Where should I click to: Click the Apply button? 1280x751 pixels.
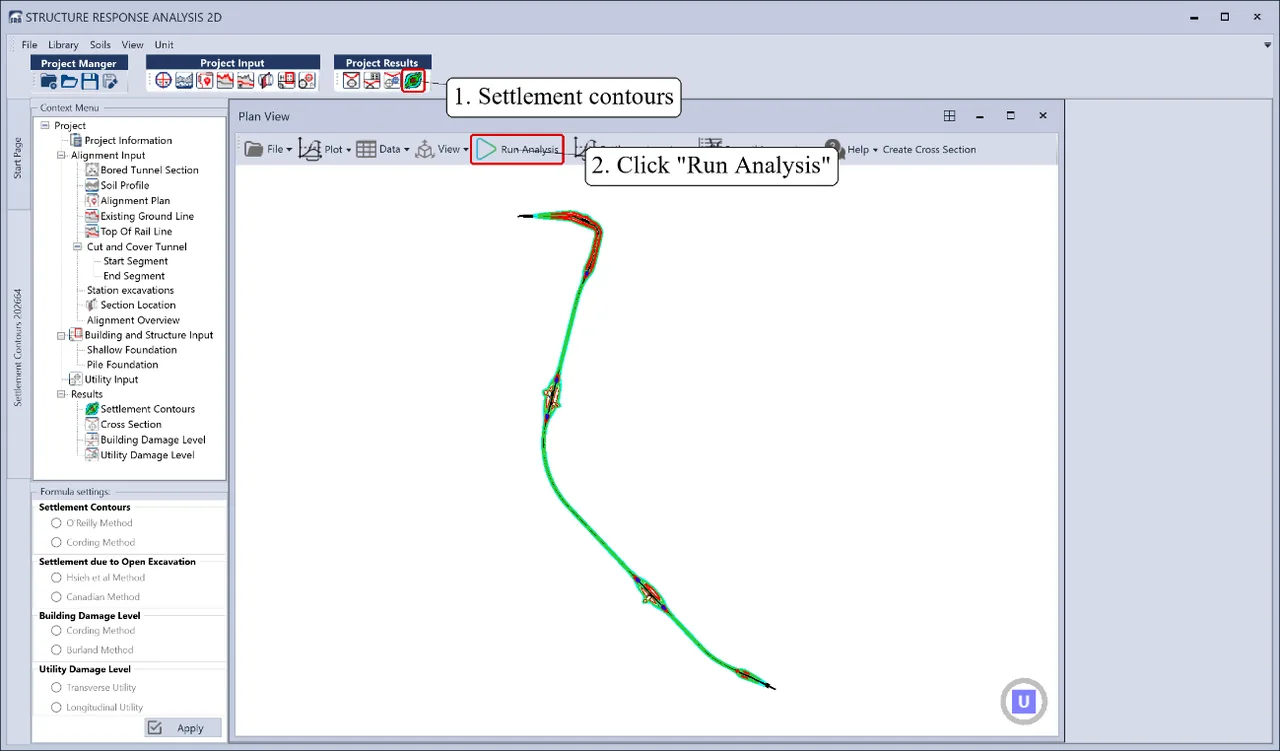click(183, 728)
